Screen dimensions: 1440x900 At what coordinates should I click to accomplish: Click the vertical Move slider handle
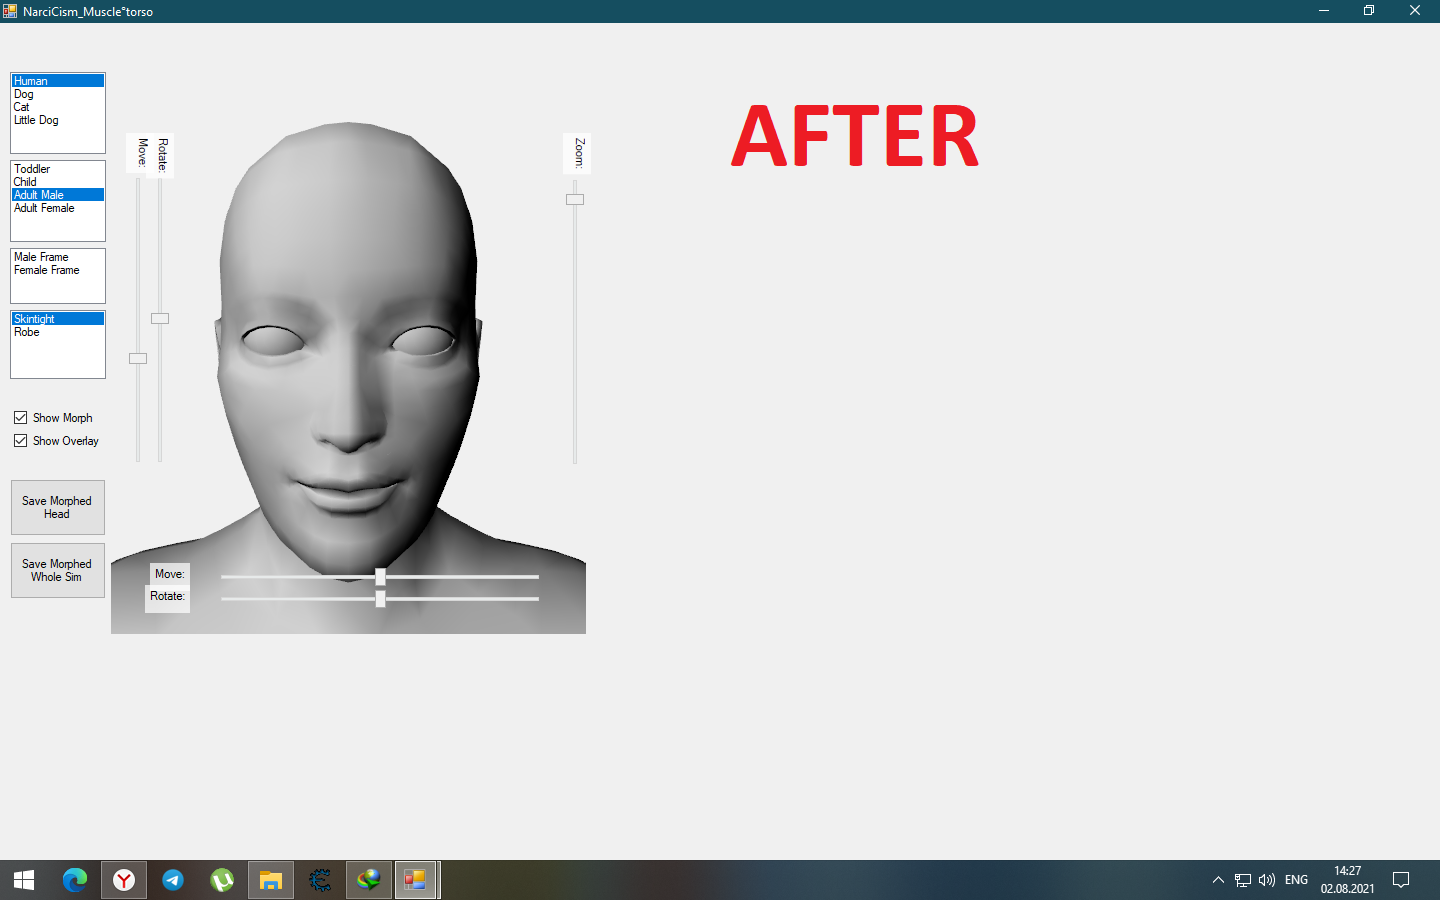[138, 358]
